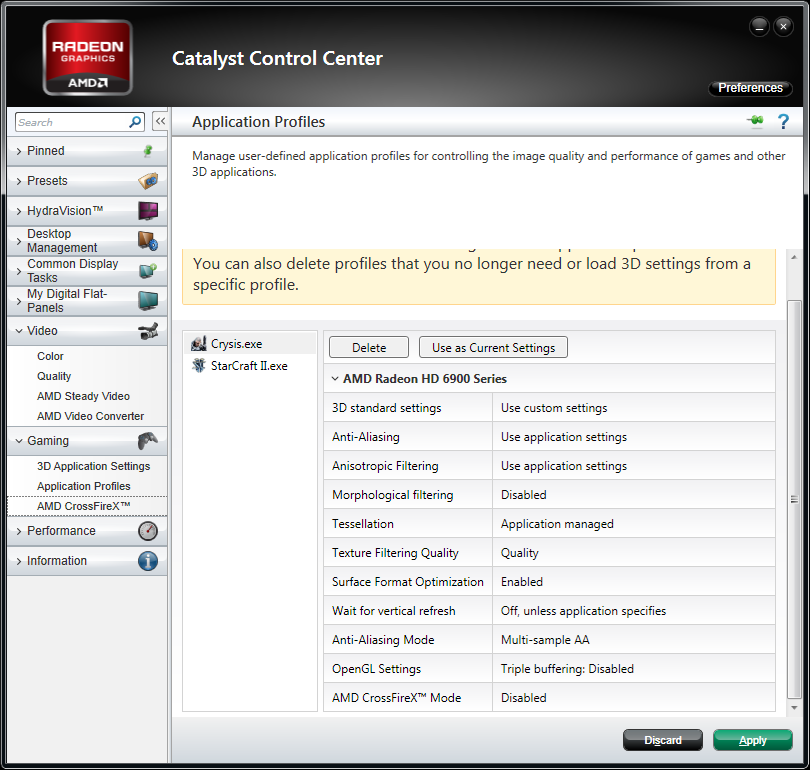Expand the HydraVision section
Image resolution: width=810 pixels, height=770 pixels.
pyautogui.click(x=19, y=211)
